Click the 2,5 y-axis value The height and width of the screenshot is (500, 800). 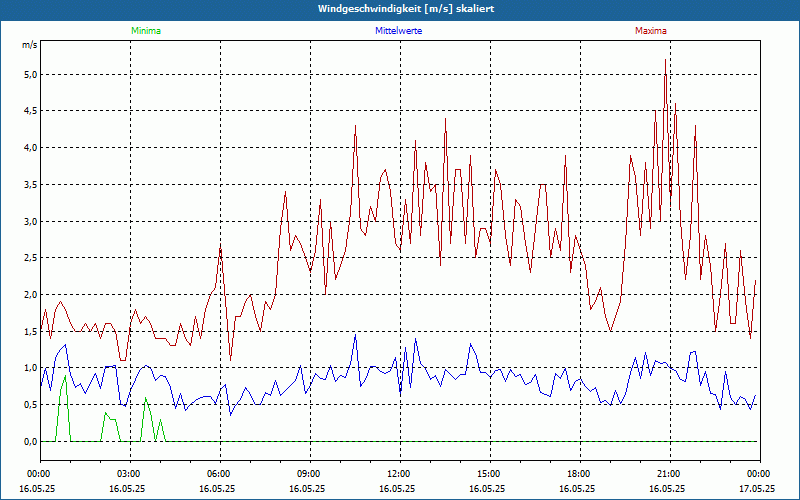31,258
